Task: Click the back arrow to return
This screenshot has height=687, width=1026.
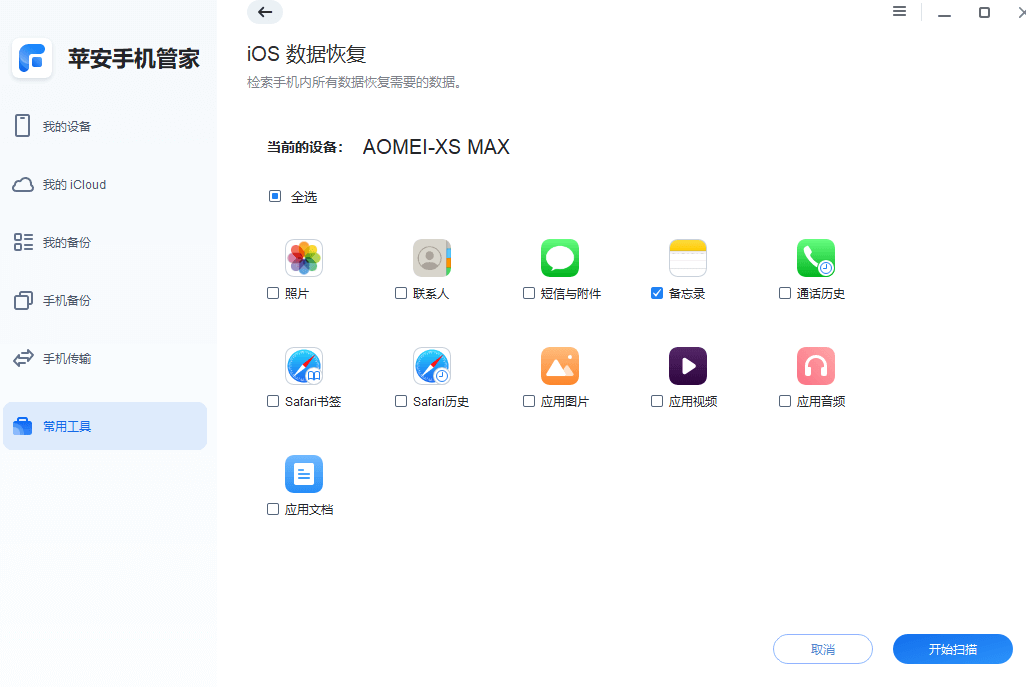Action: tap(264, 12)
